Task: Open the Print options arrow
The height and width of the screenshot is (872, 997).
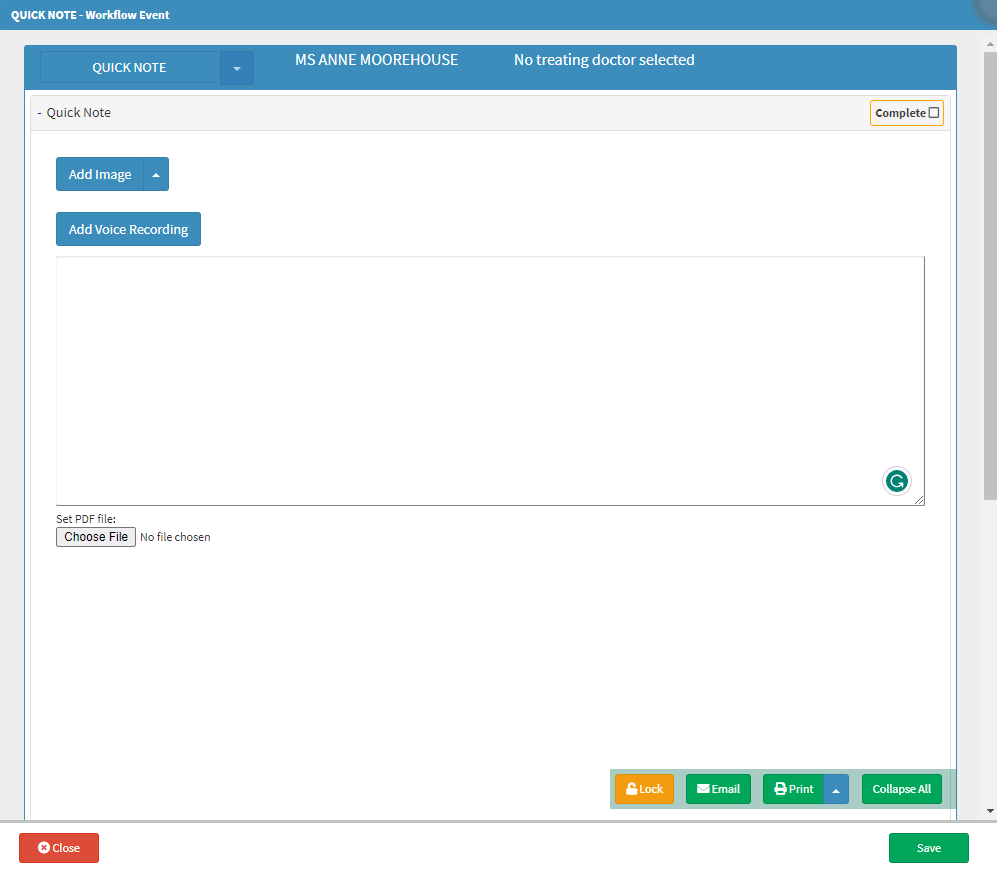Action: coord(836,789)
